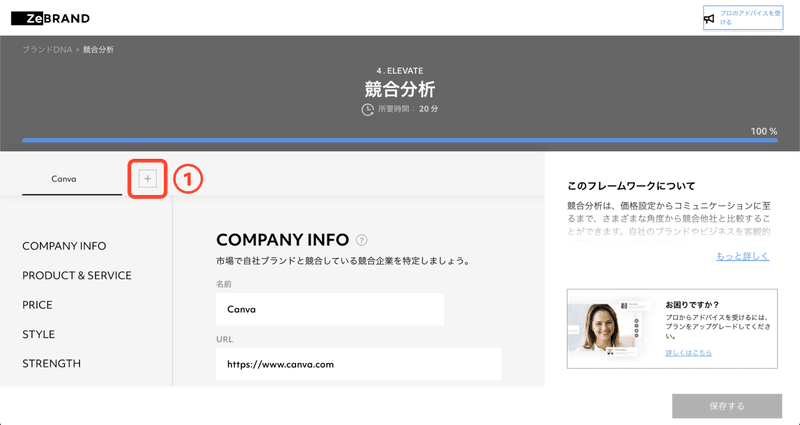
Task: Click the URL field with canva.com
Action: [358, 364]
